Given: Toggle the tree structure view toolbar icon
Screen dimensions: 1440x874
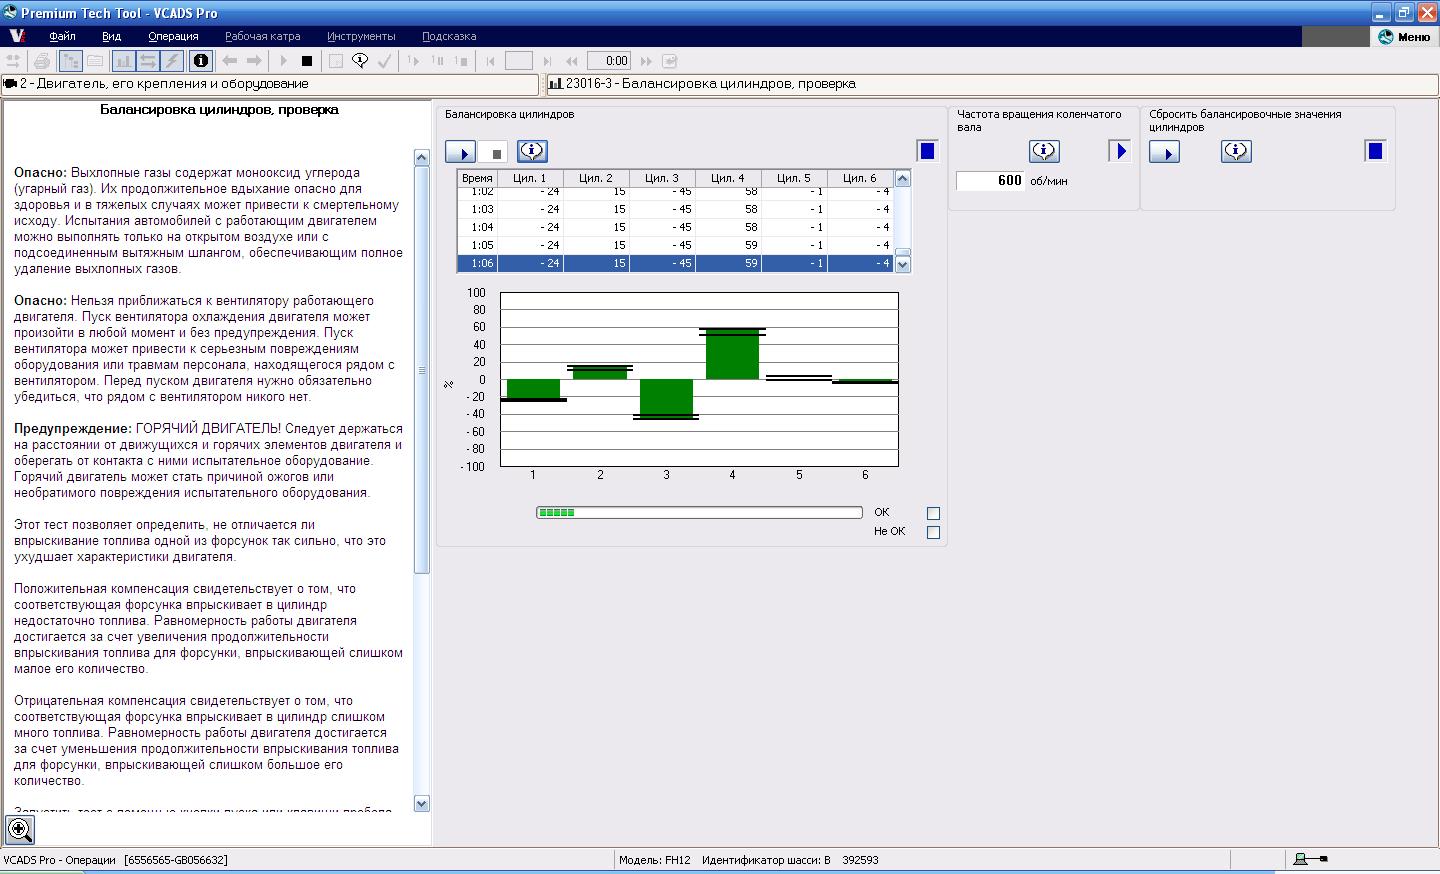Looking at the screenshot, I should (x=70, y=61).
